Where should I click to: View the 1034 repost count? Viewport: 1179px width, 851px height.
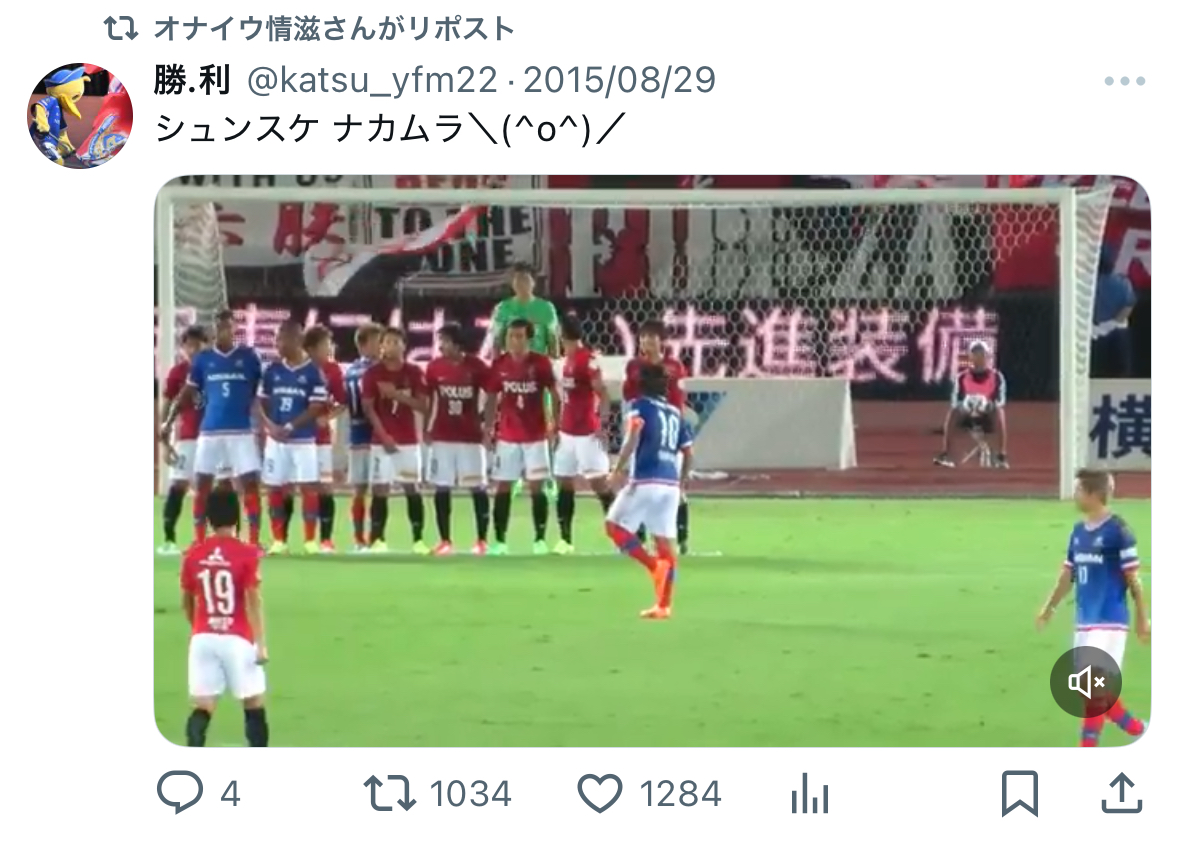pos(470,794)
